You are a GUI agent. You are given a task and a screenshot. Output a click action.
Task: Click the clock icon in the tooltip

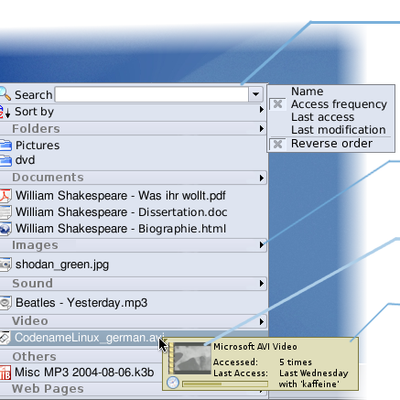coord(173,382)
